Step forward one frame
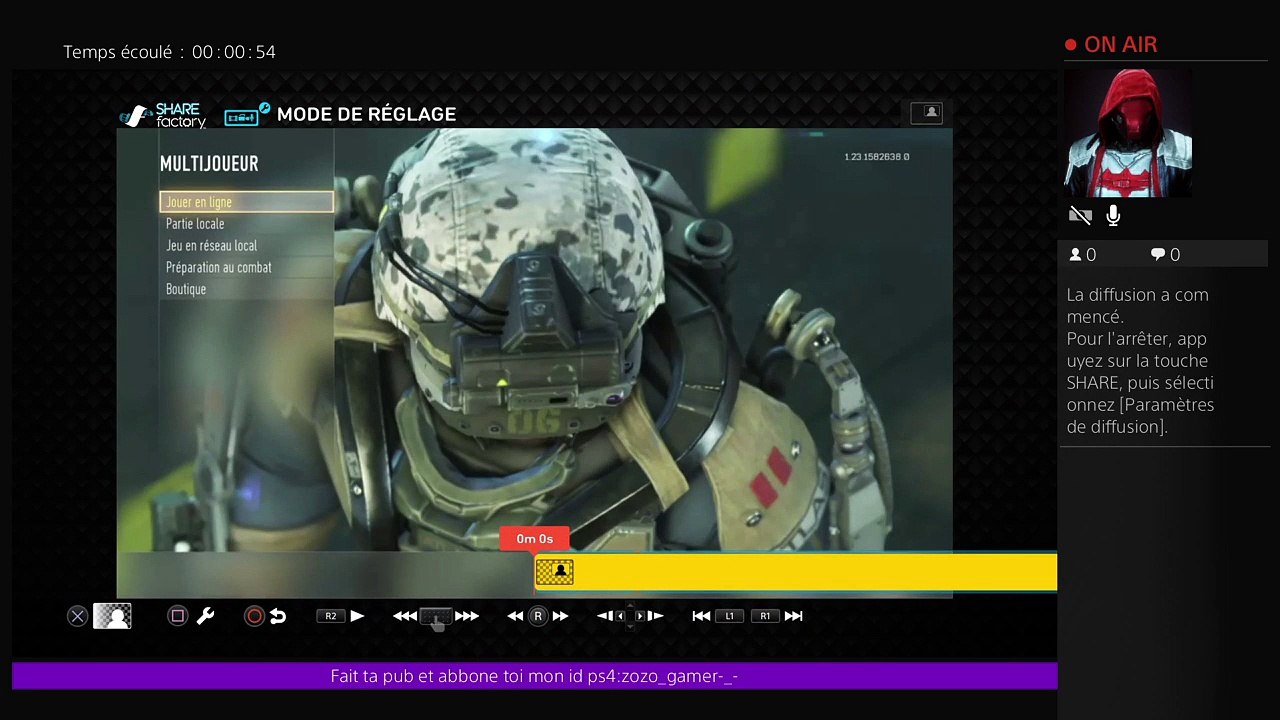Image resolution: width=1280 pixels, height=720 pixels. click(x=655, y=616)
